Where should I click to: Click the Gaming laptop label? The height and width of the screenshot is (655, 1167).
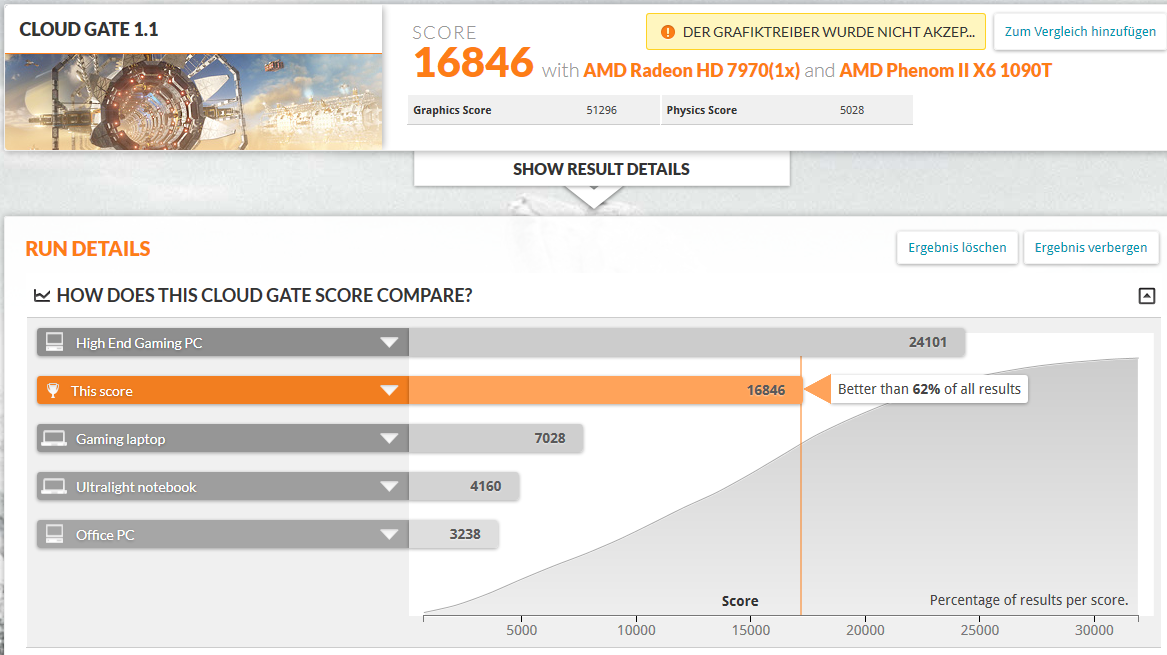coord(121,439)
